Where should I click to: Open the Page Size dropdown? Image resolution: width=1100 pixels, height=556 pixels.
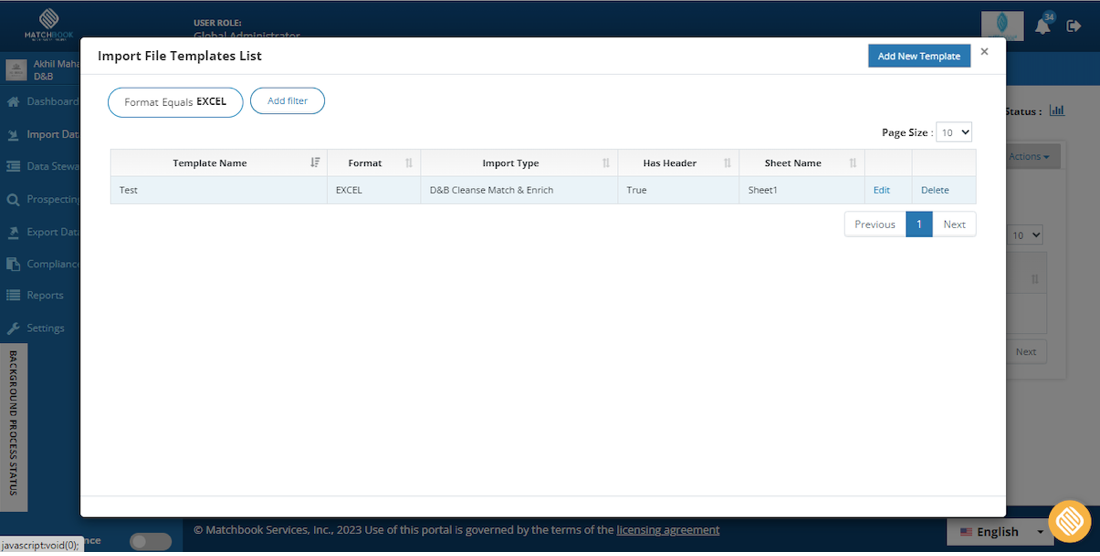tap(954, 132)
